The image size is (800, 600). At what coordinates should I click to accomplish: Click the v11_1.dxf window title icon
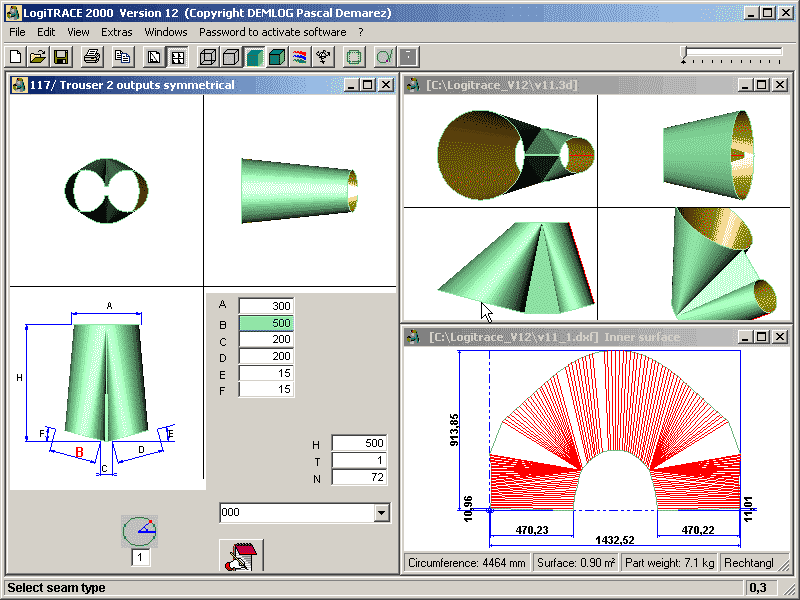point(413,337)
